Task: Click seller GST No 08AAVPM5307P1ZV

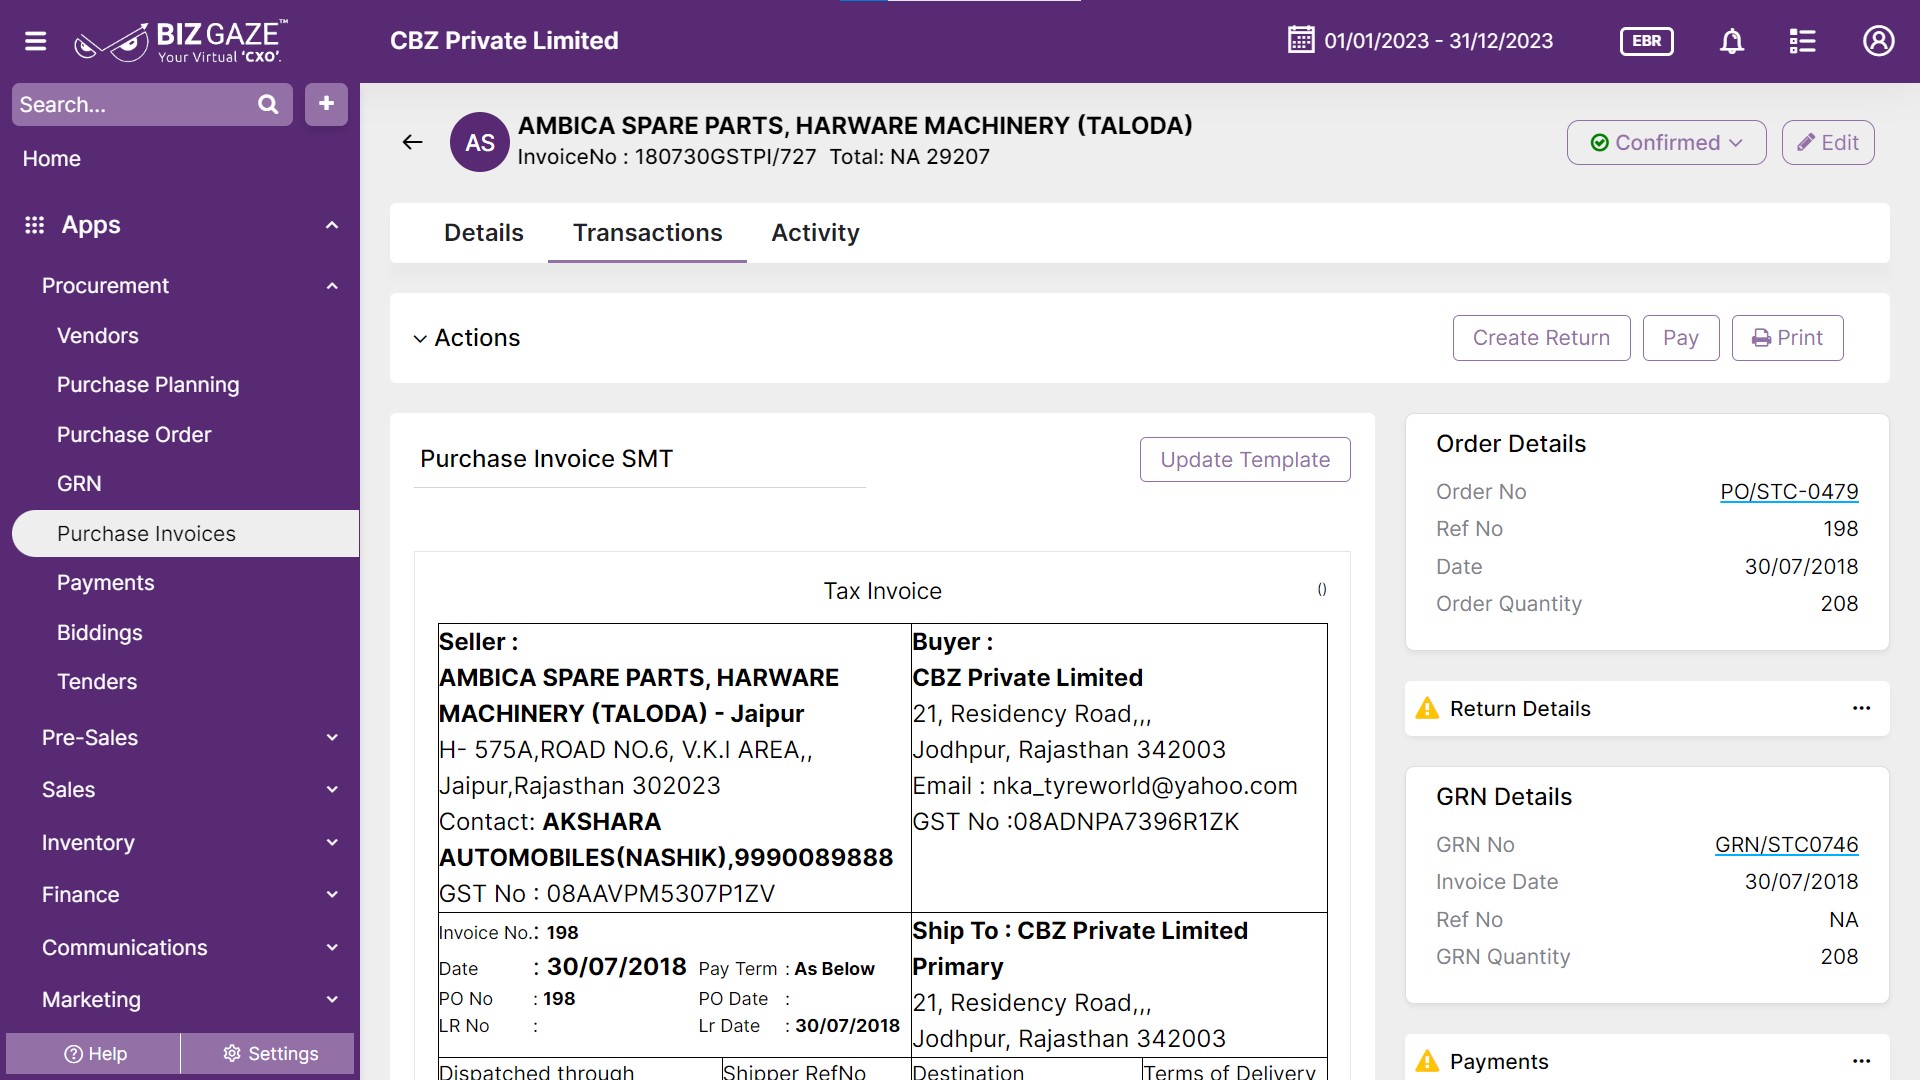Action: (x=660, y=894)
